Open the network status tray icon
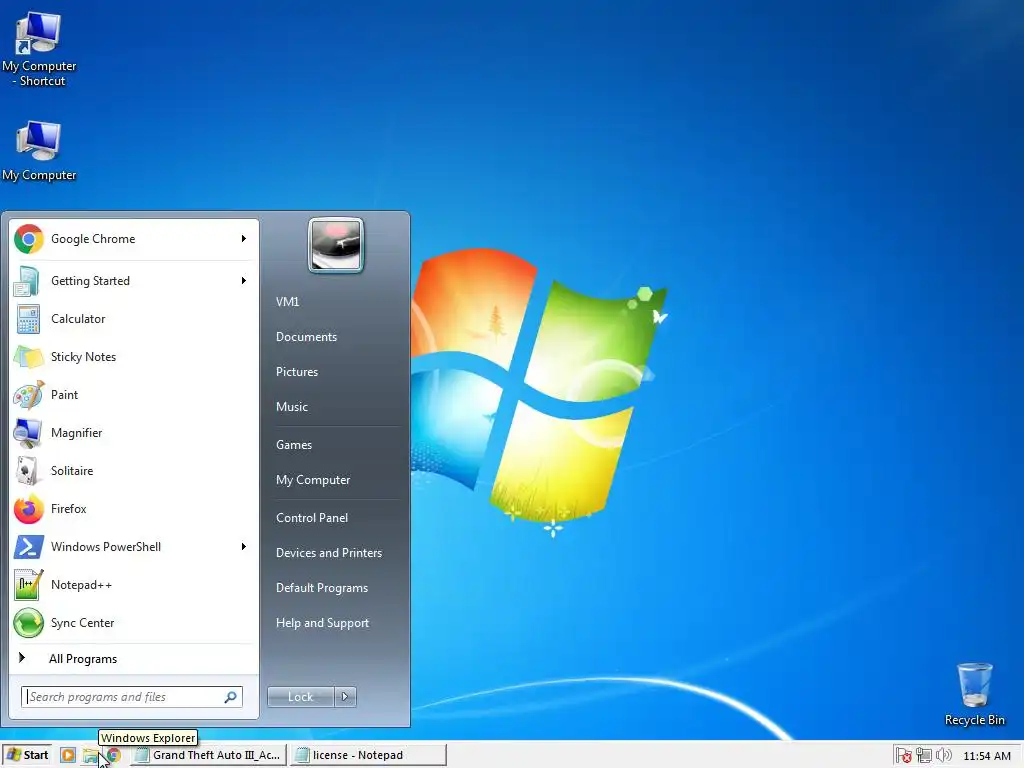Viewport: 1024px width, 768px height. point(923,756)
